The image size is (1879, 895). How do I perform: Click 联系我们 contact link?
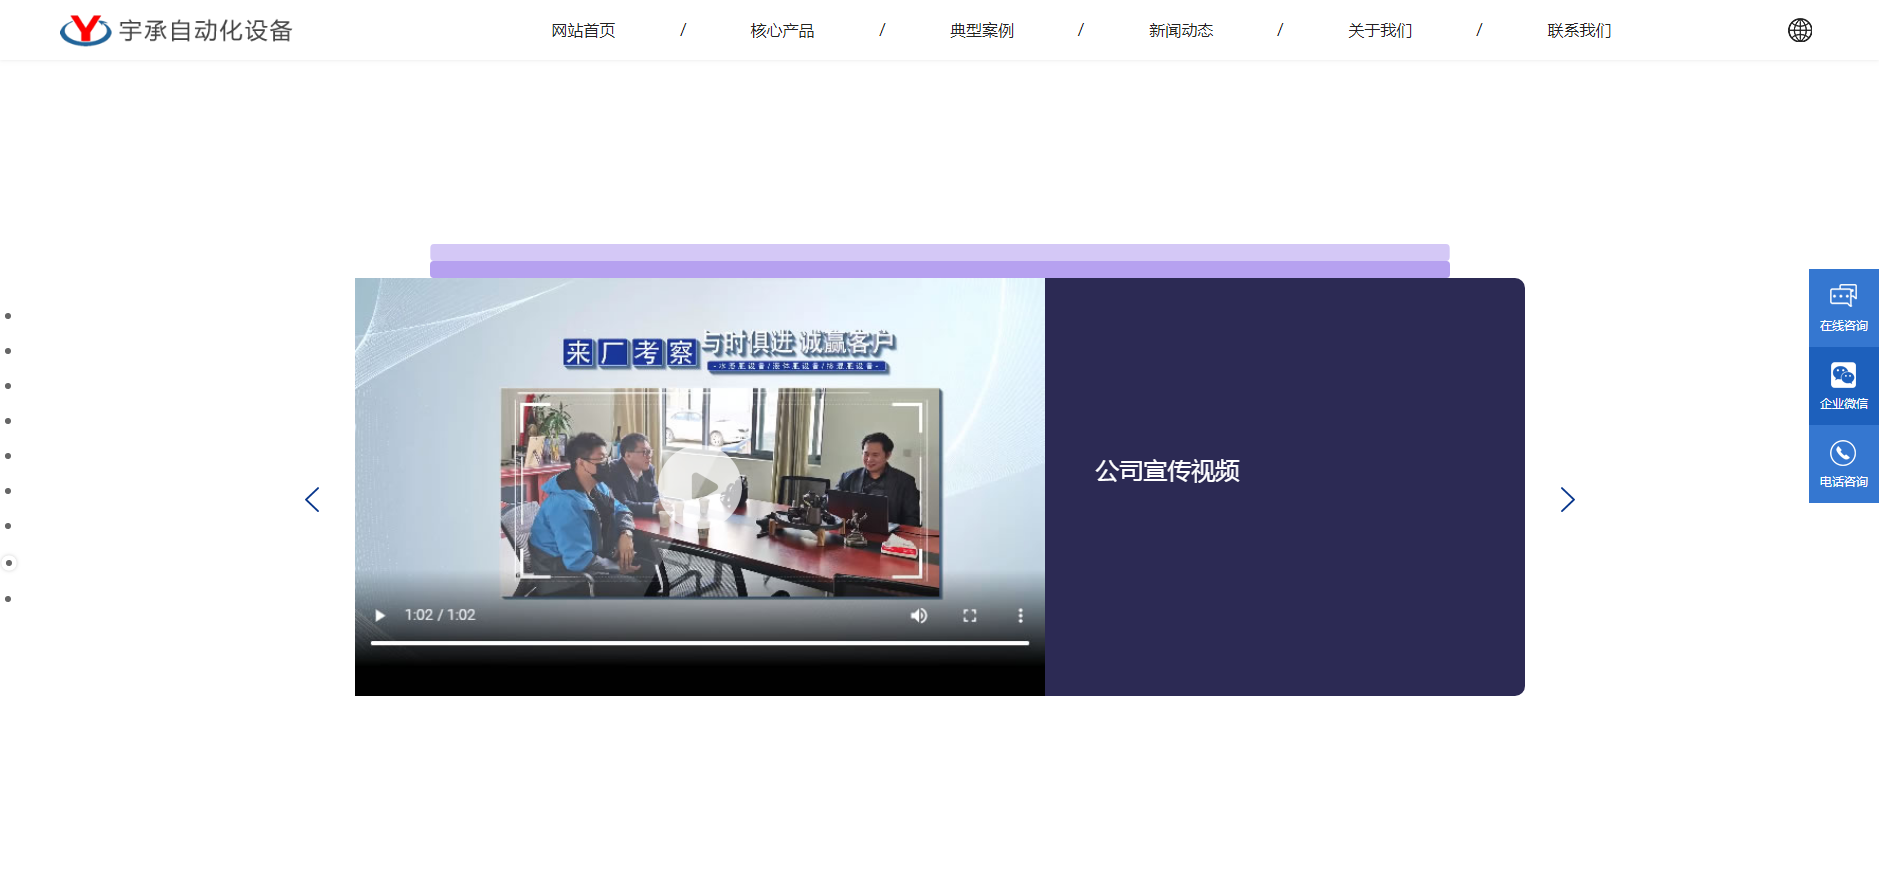(1578, 31)
